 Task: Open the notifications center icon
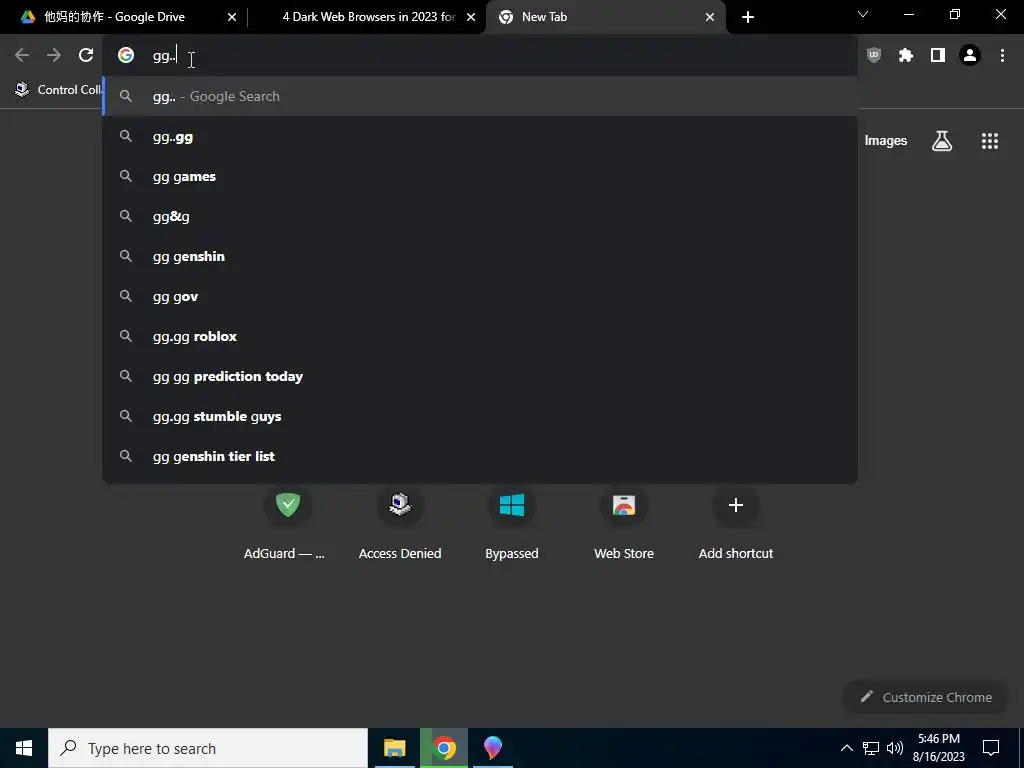point(991,748)
